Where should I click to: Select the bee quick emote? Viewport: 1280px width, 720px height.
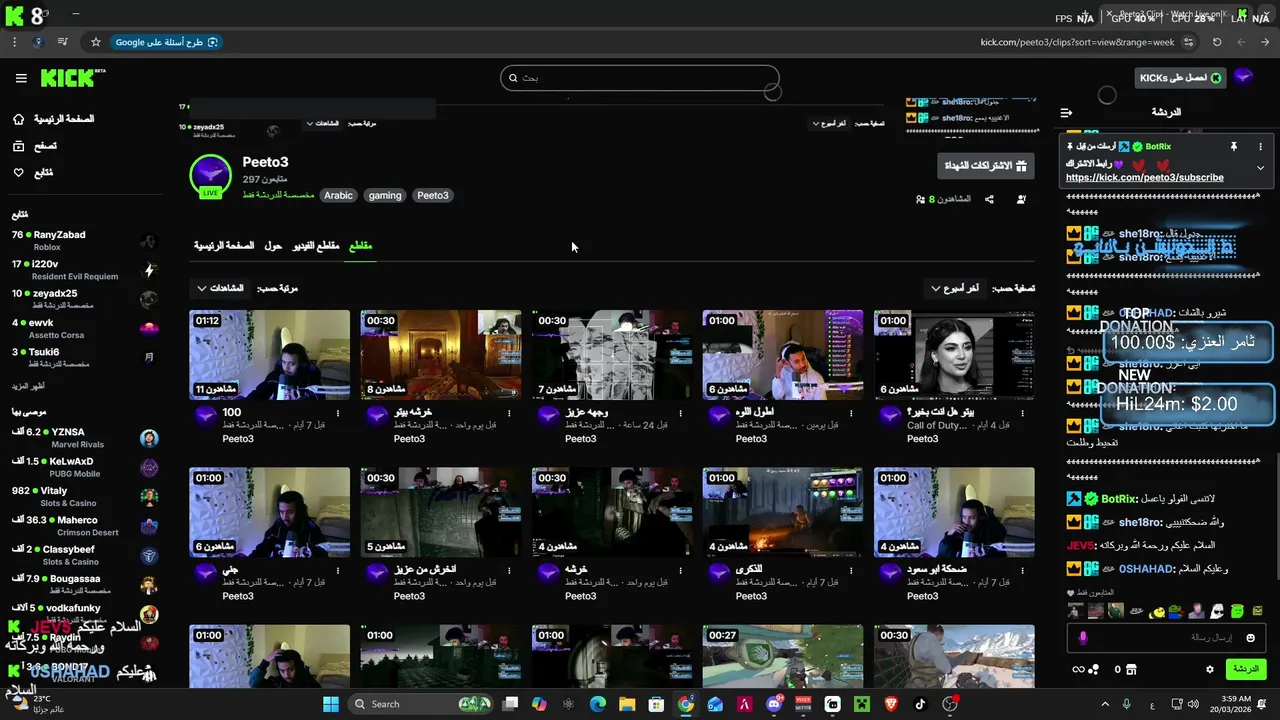pos(1158,611)
